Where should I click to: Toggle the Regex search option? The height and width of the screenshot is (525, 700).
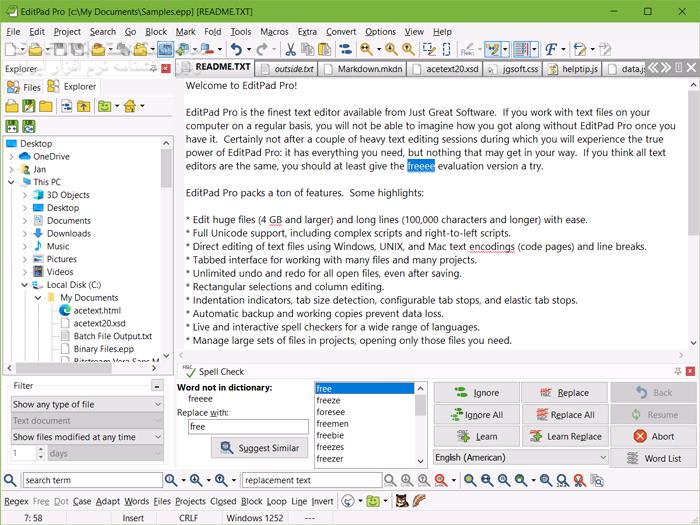pyautogui.click(x=16, y=501)
